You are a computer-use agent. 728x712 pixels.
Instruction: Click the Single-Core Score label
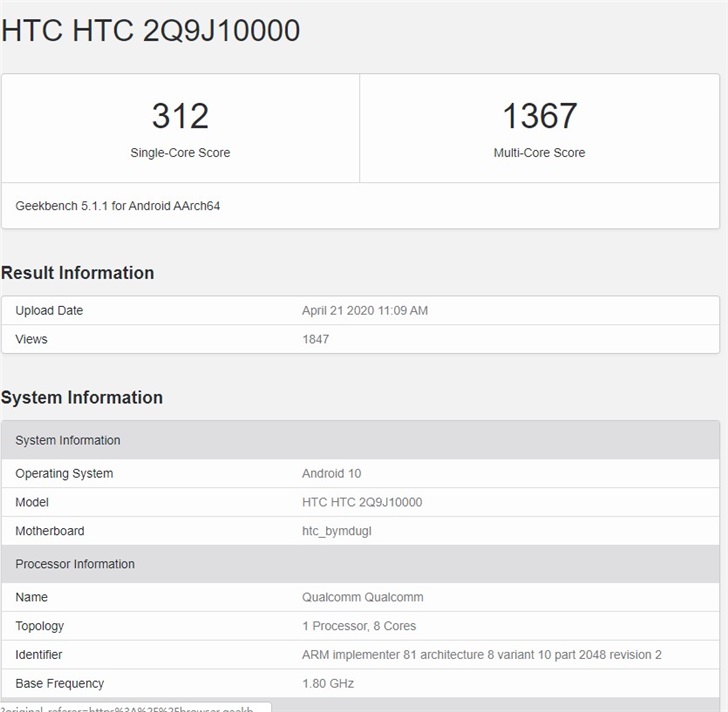pos(180,153)
